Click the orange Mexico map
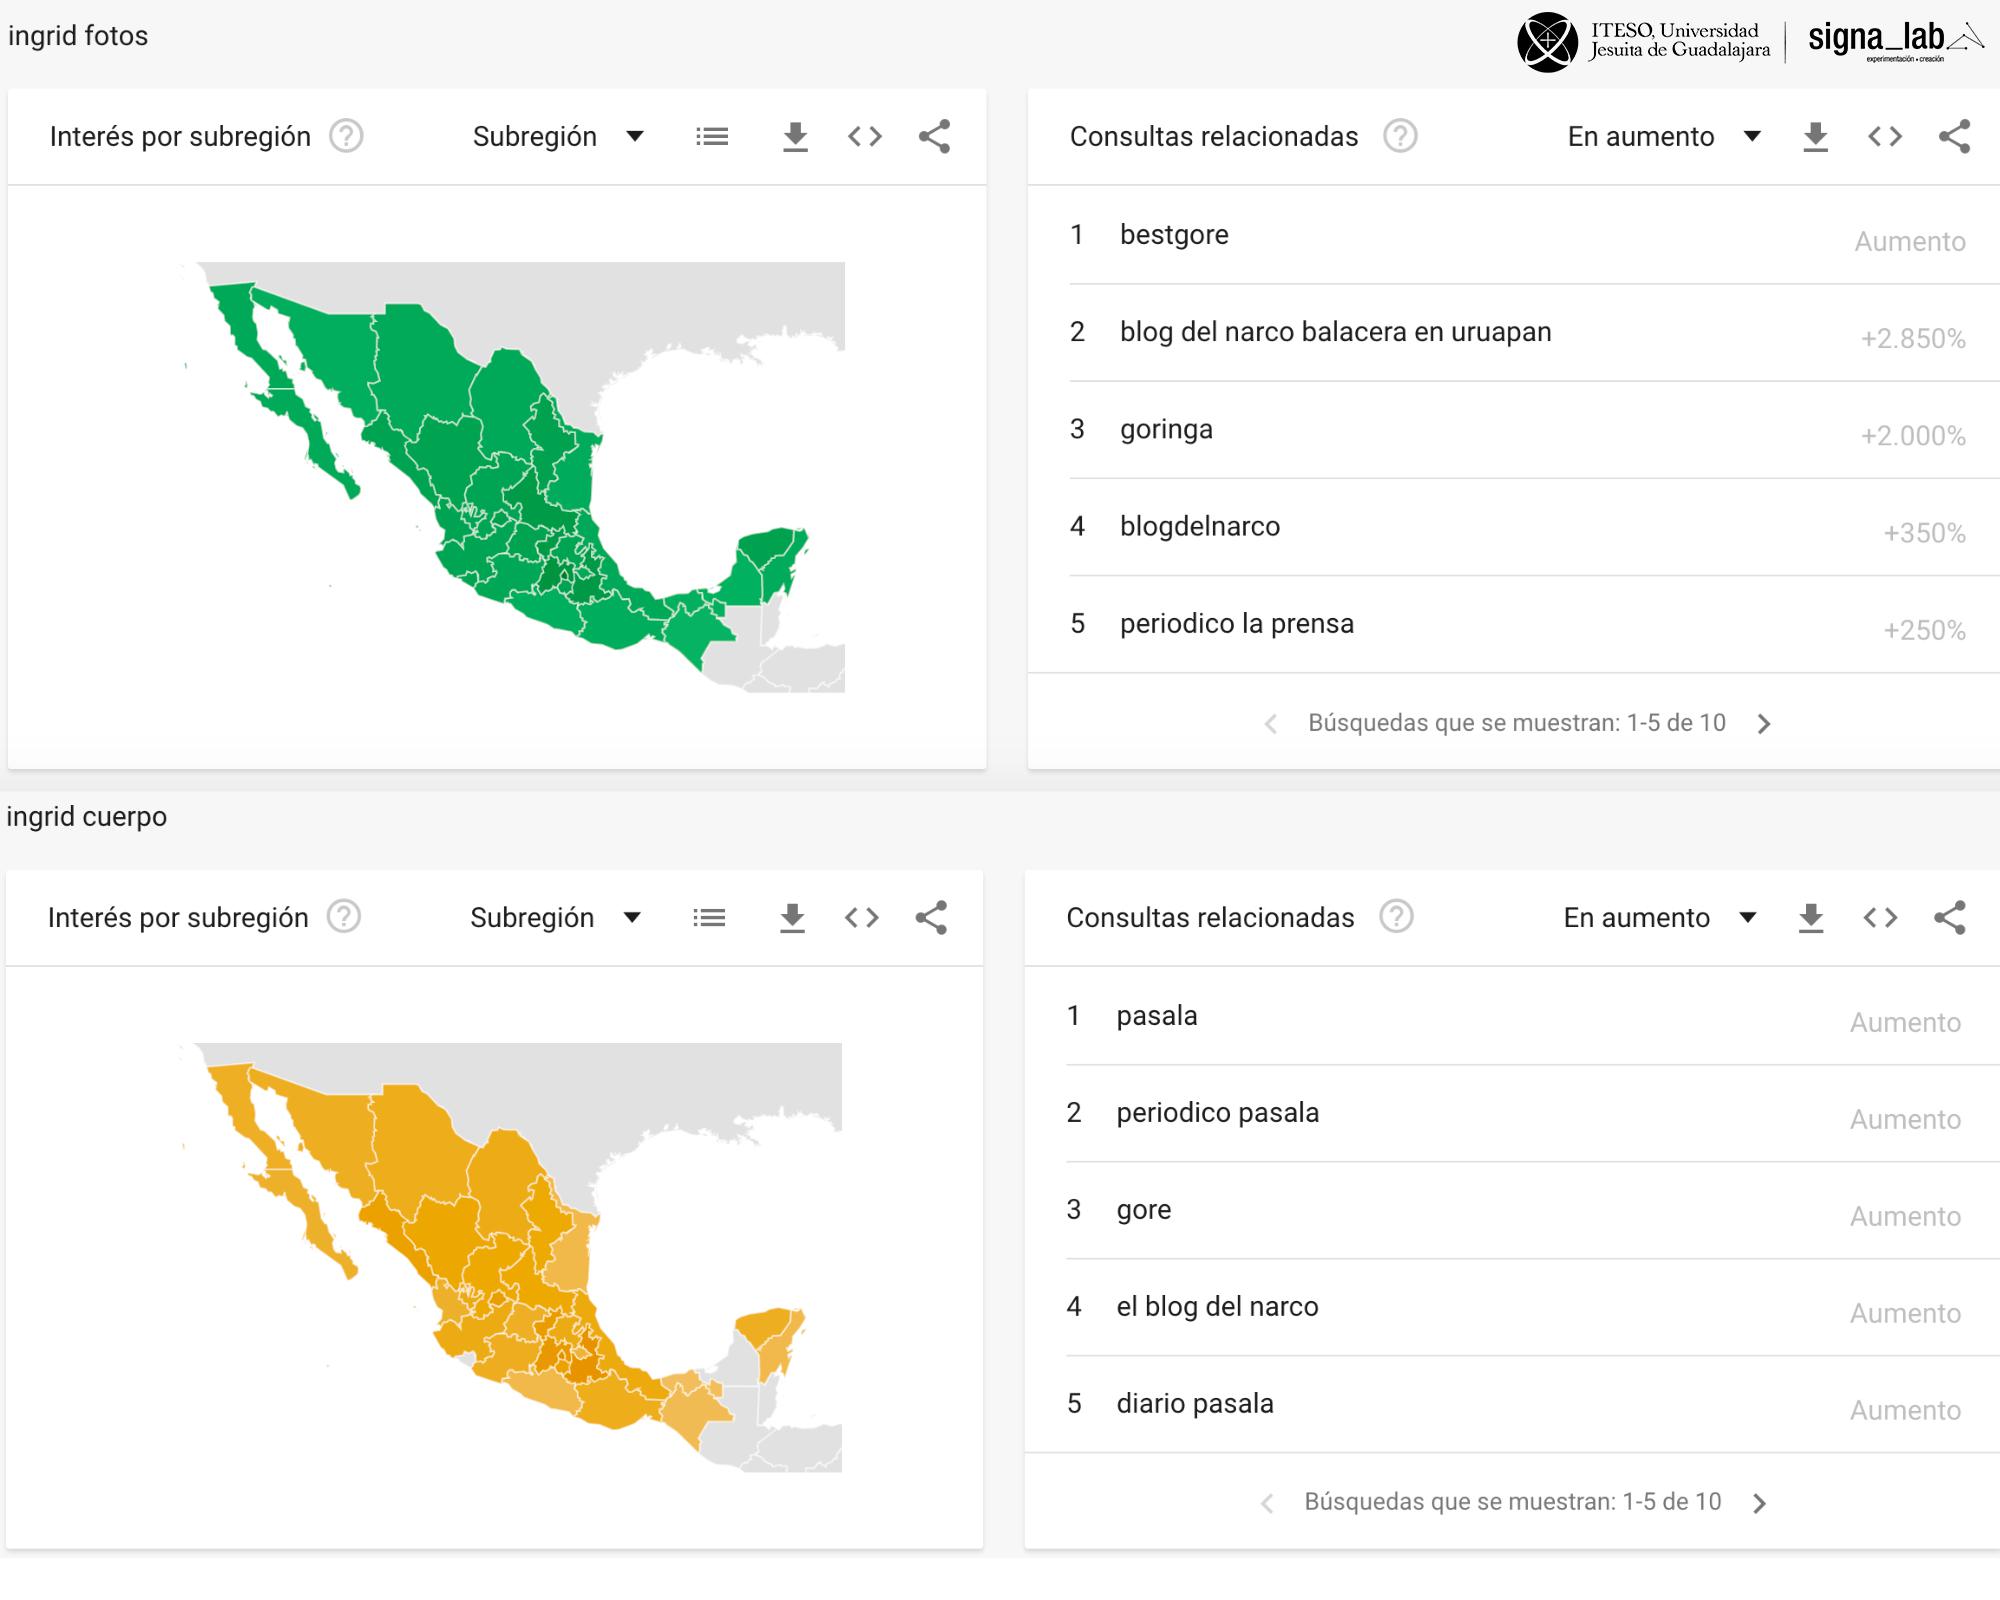This screenshot has width=2000, height=1600. 512,1258
